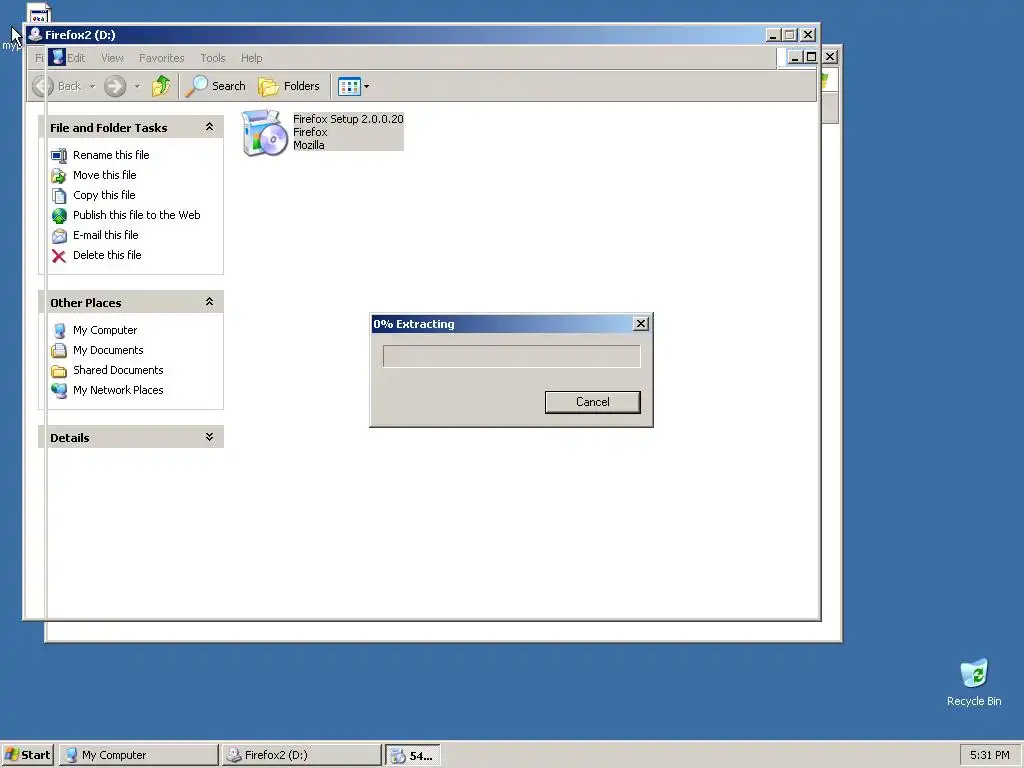This screenshot has width=1024, height=768.
Task: Close the Firefox2 (D:) window
Action: coord(808,35)
